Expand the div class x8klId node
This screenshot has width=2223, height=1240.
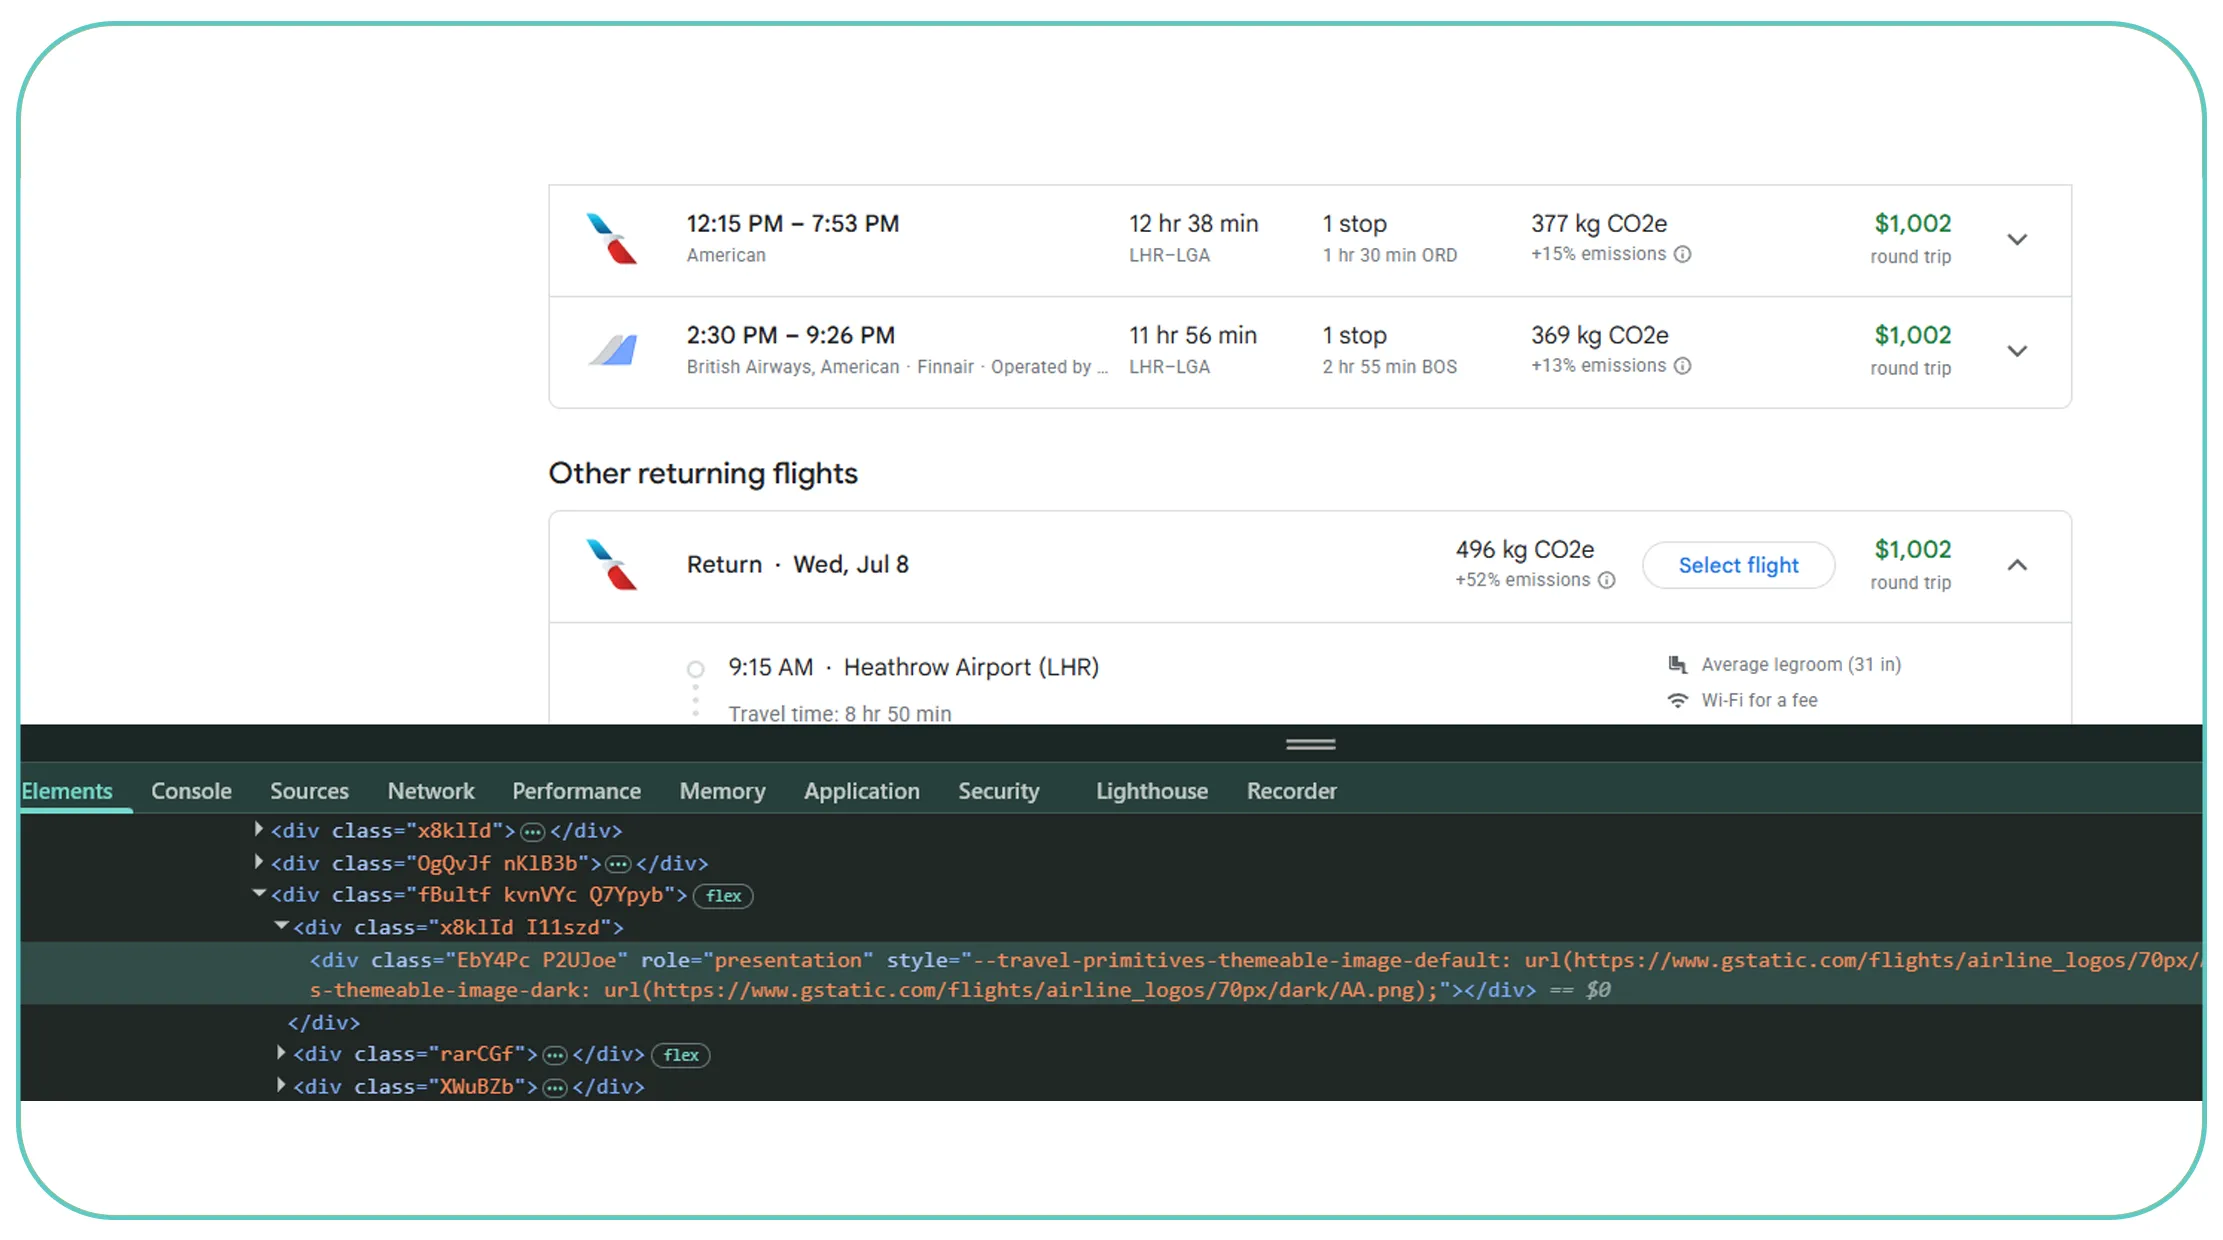click(259, 829)
